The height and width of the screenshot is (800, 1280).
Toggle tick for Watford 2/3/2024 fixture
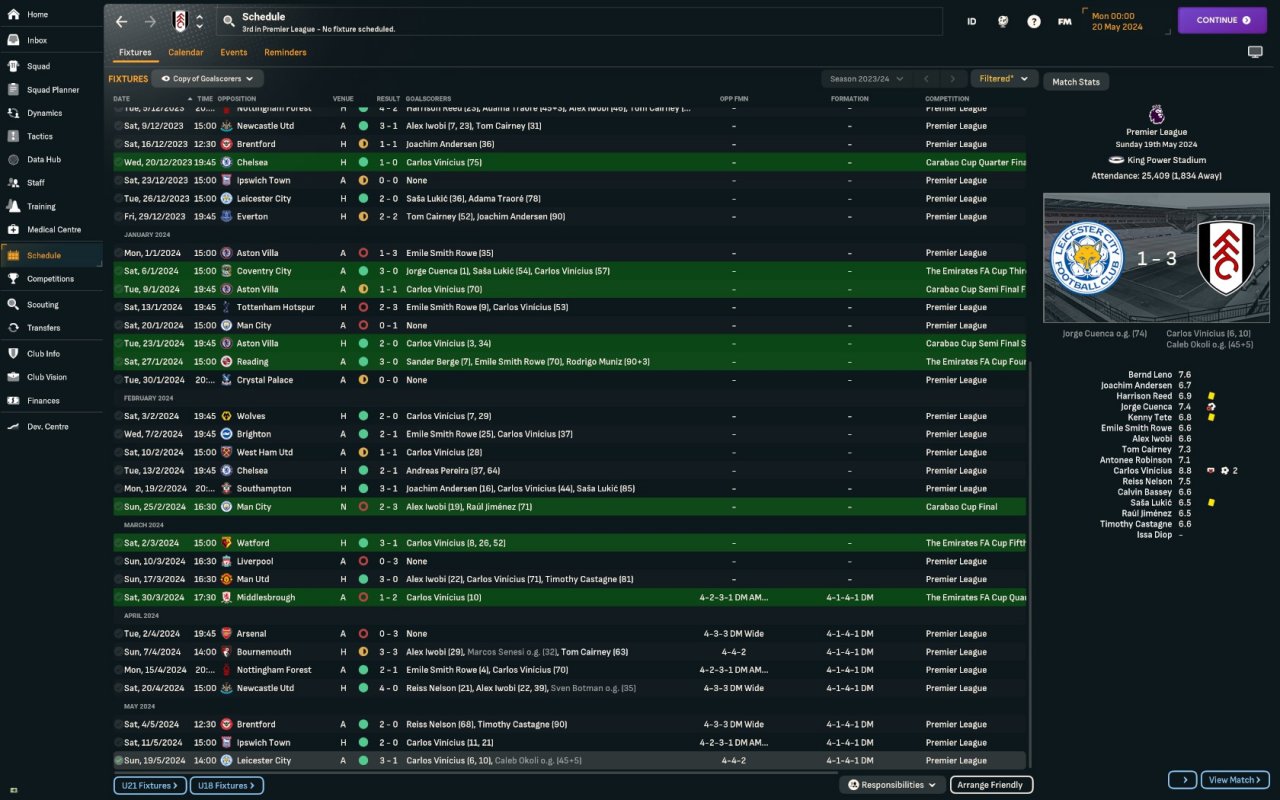(x=119, y=543)
